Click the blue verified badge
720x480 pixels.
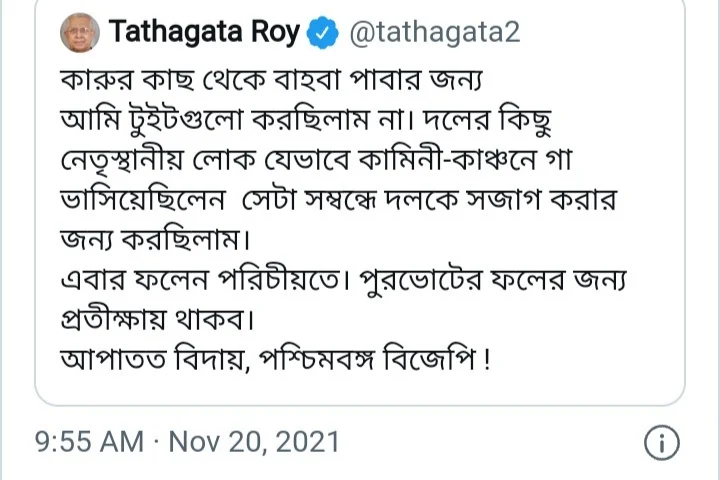point(319,34)
